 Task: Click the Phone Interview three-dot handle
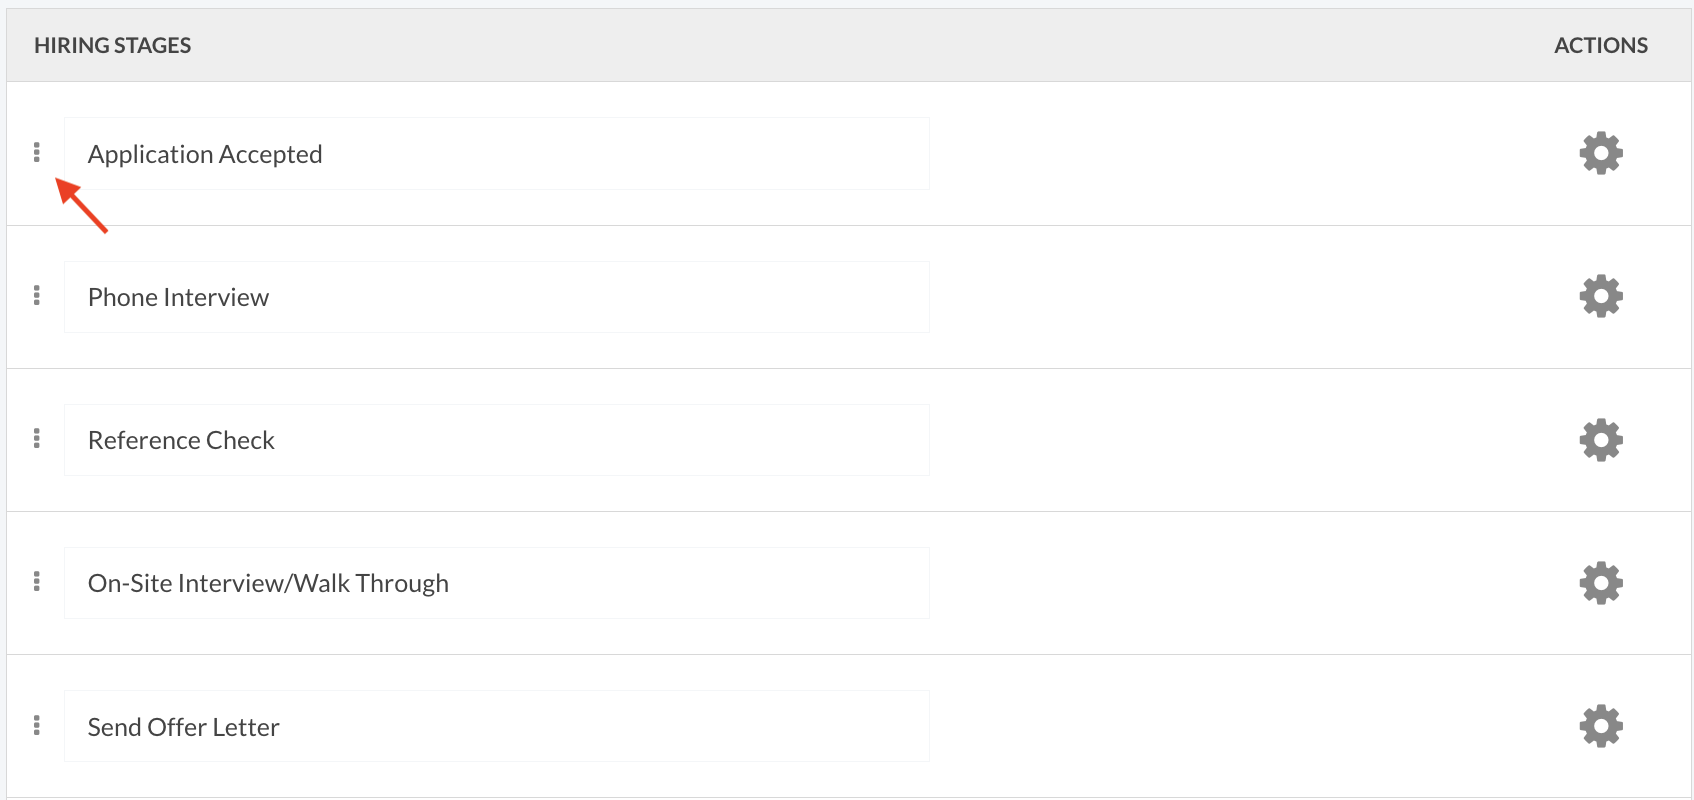[x=37, y=295]
